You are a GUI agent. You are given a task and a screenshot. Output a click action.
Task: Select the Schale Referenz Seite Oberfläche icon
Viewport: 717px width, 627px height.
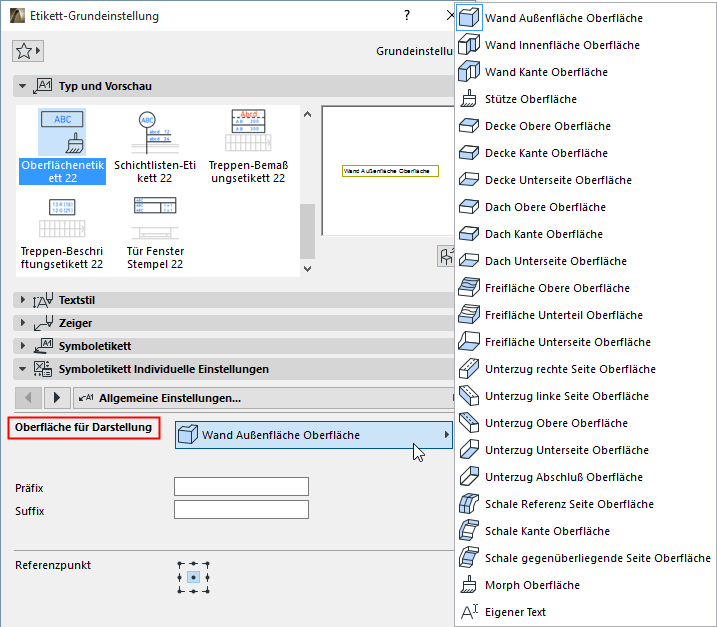click(x=469, y=504)
